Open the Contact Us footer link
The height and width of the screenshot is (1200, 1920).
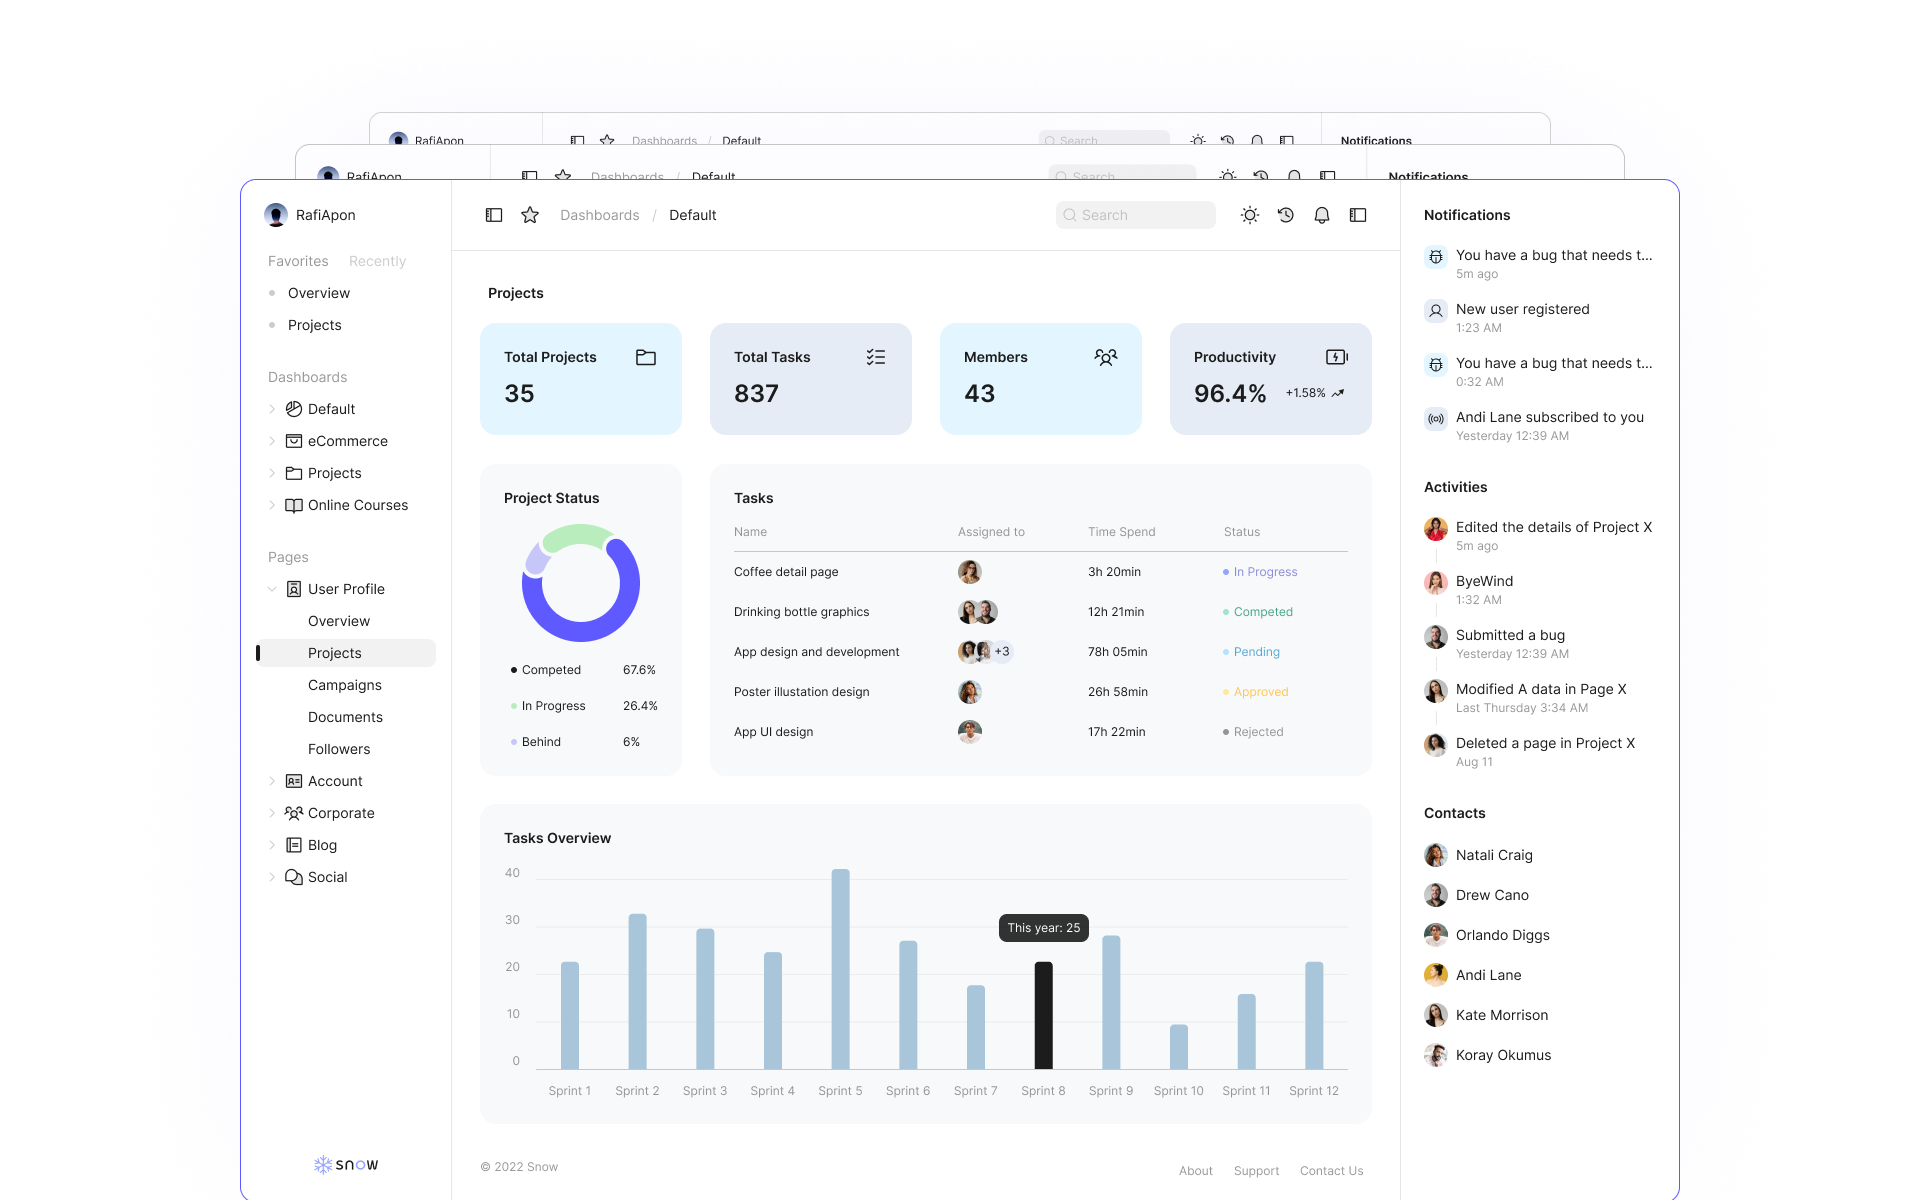pyautogui.click(x=1331, y=1171)
